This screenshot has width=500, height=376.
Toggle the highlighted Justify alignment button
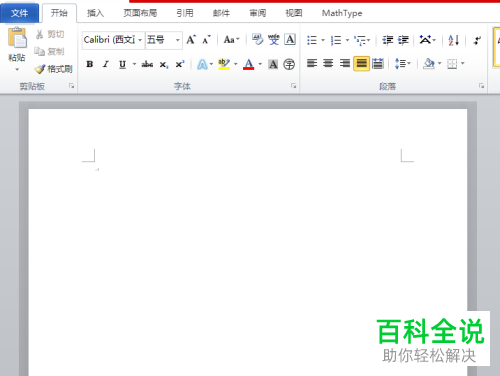(361, 63)
